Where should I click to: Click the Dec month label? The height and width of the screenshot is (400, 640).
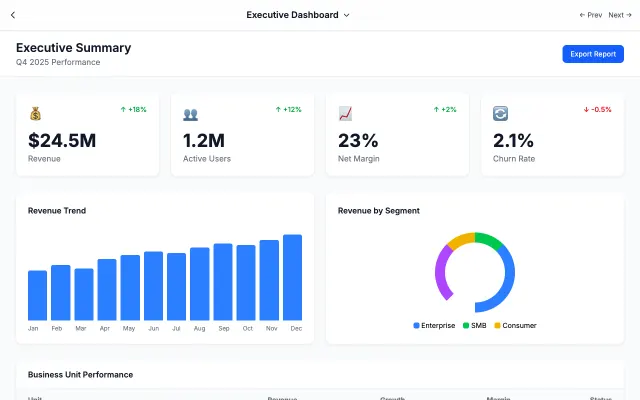296,329
